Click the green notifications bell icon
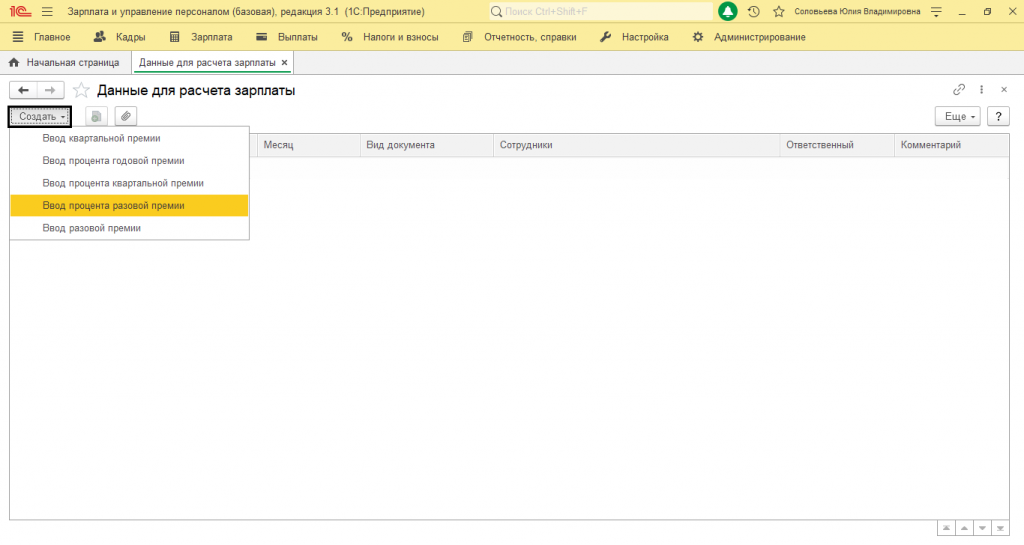 click(728, 12)
